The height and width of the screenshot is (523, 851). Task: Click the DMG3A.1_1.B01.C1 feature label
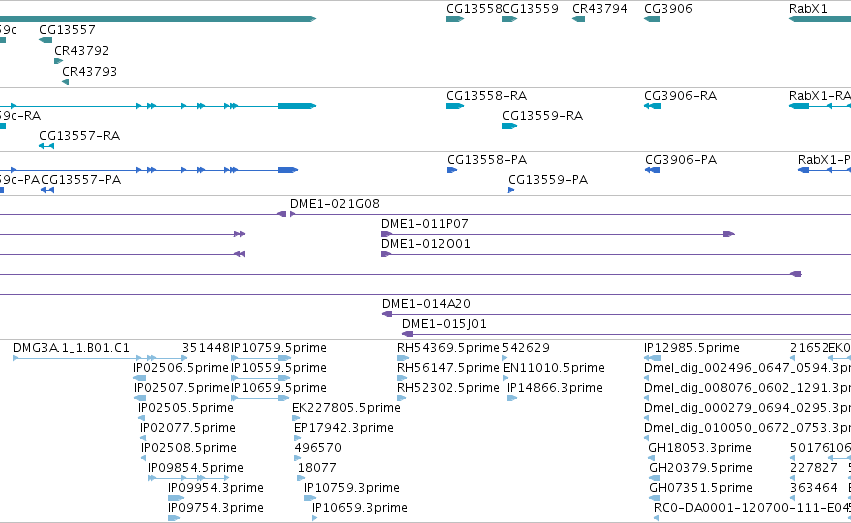72,348
